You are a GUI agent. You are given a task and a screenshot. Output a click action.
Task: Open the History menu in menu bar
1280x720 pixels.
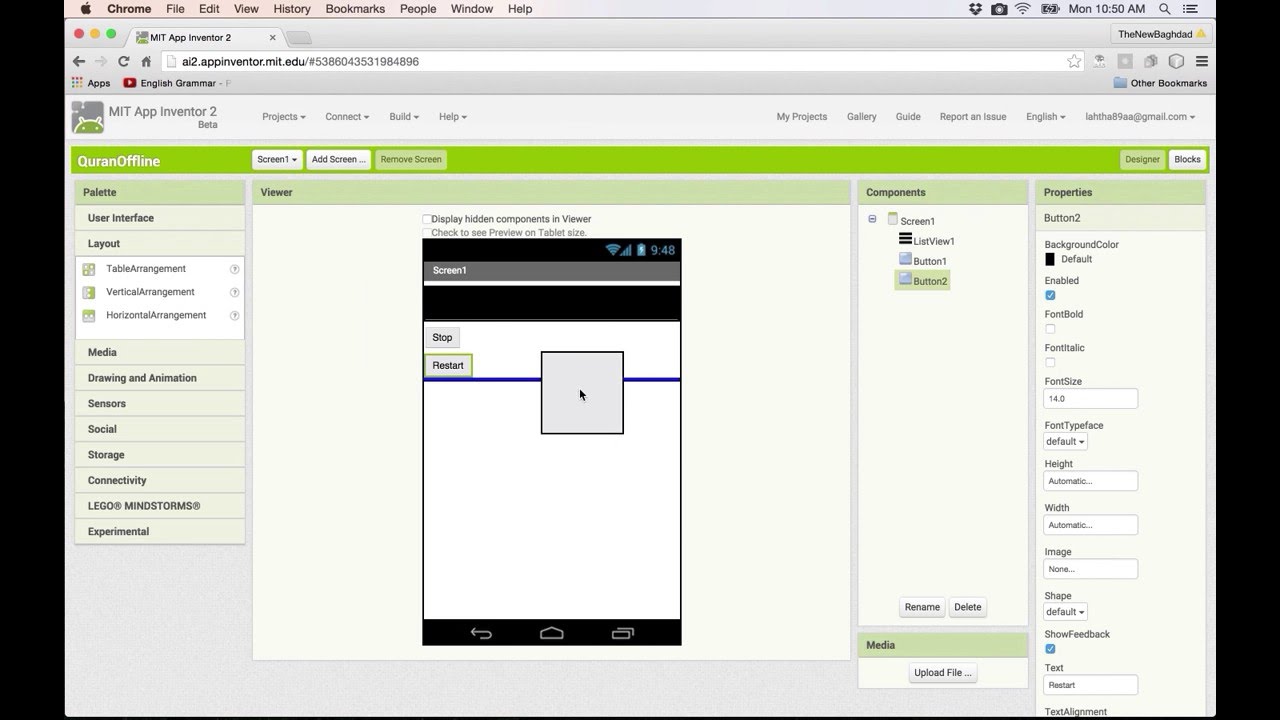click(x=292, y=9)
